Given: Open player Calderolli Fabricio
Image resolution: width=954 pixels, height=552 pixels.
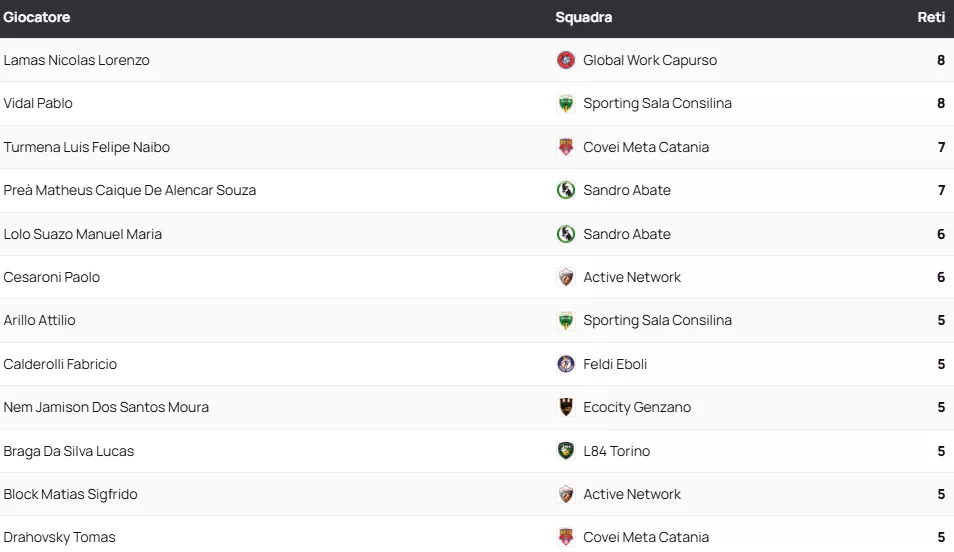Looking at the screenshot, I should tap(60, 364).
